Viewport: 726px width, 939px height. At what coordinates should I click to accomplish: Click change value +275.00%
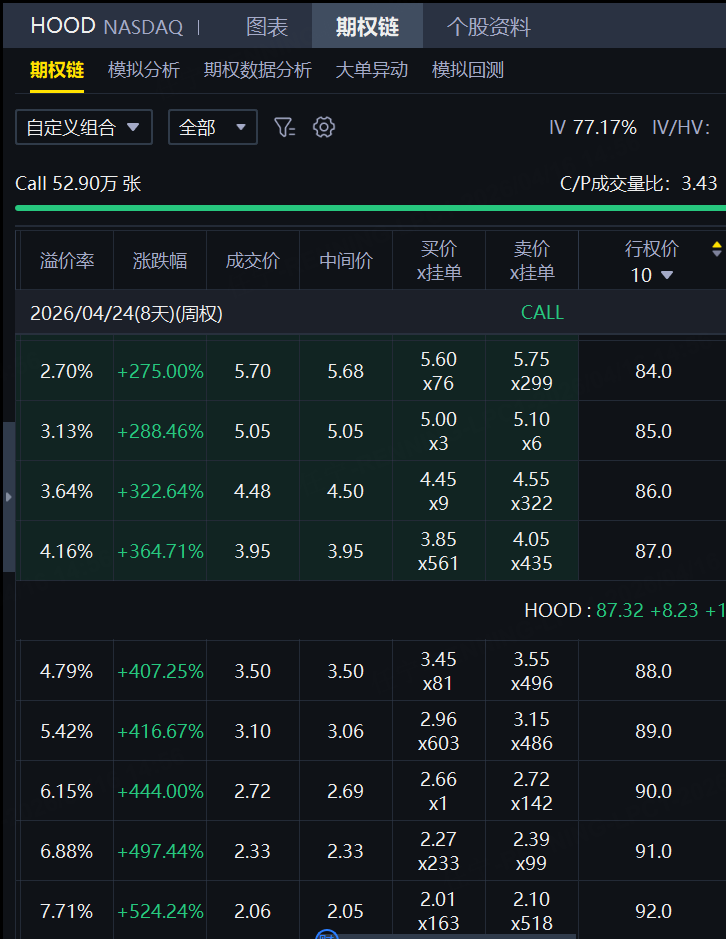160,371
